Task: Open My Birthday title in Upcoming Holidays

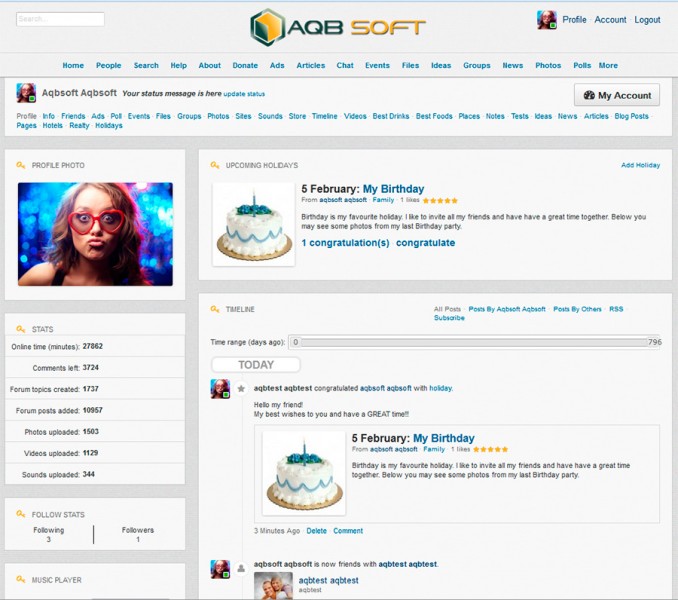Action: pyautogui.click(x=393, y=189)
